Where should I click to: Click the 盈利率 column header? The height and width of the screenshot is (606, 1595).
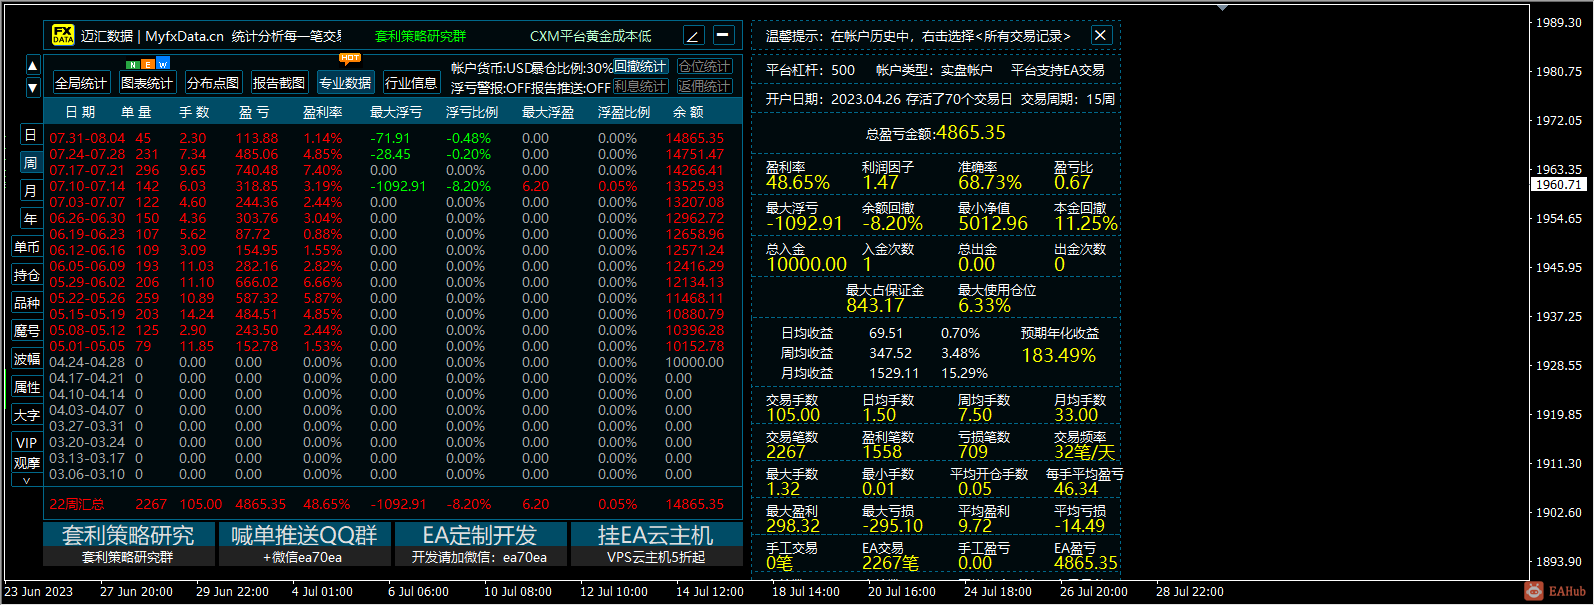coord(323,112)
